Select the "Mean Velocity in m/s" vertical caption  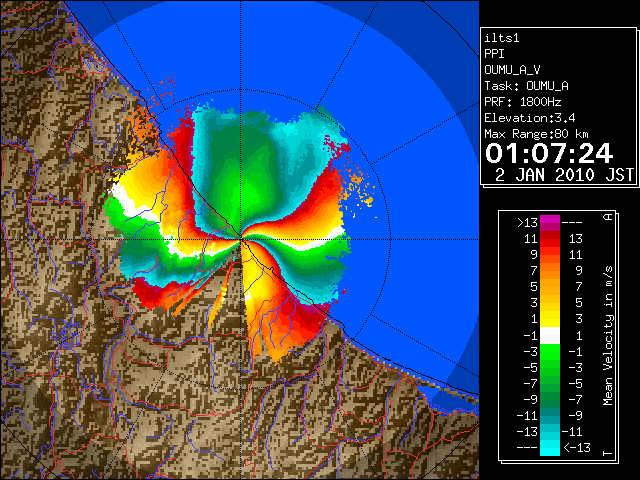tap(609, 336)
